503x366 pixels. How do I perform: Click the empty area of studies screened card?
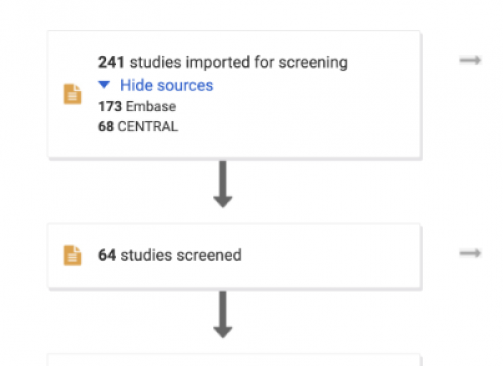[x=330, y=255]
